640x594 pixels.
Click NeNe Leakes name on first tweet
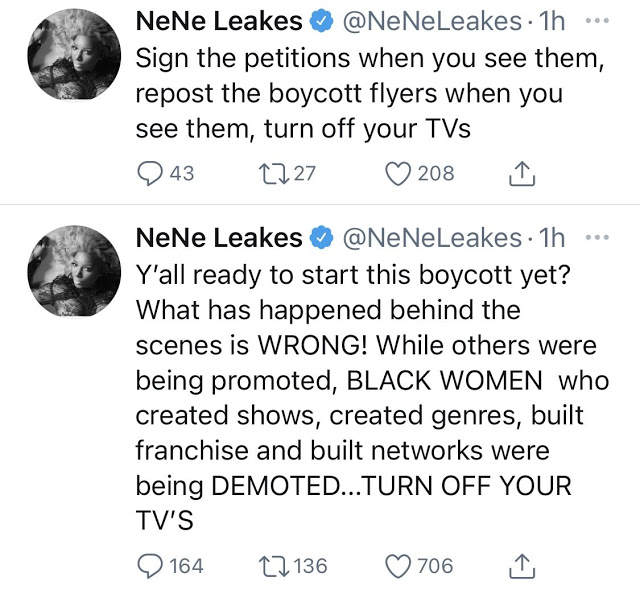click(x=218, y=19)
